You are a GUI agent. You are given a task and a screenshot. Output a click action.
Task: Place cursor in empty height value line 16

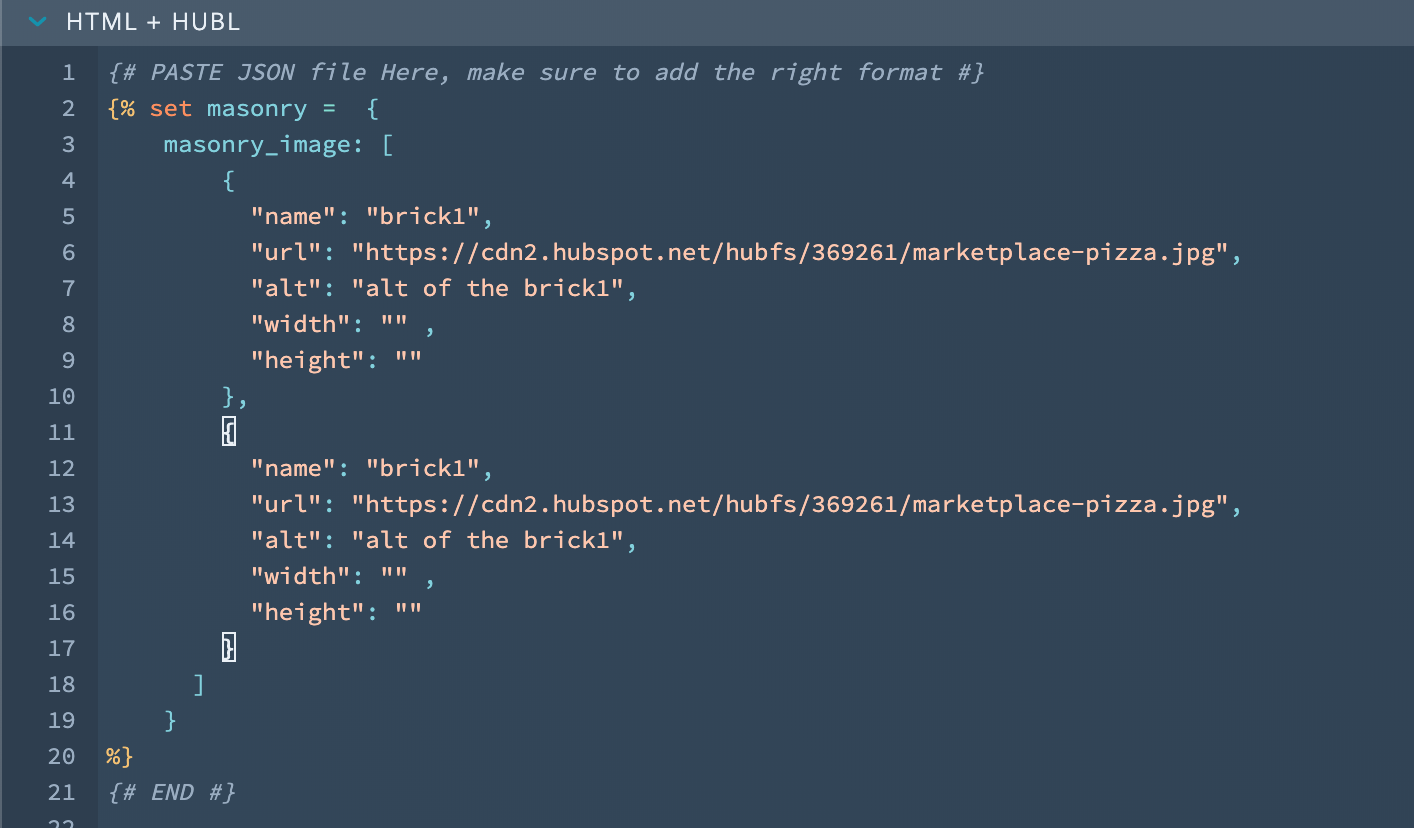pyautogui.click(x=408, y=612)
